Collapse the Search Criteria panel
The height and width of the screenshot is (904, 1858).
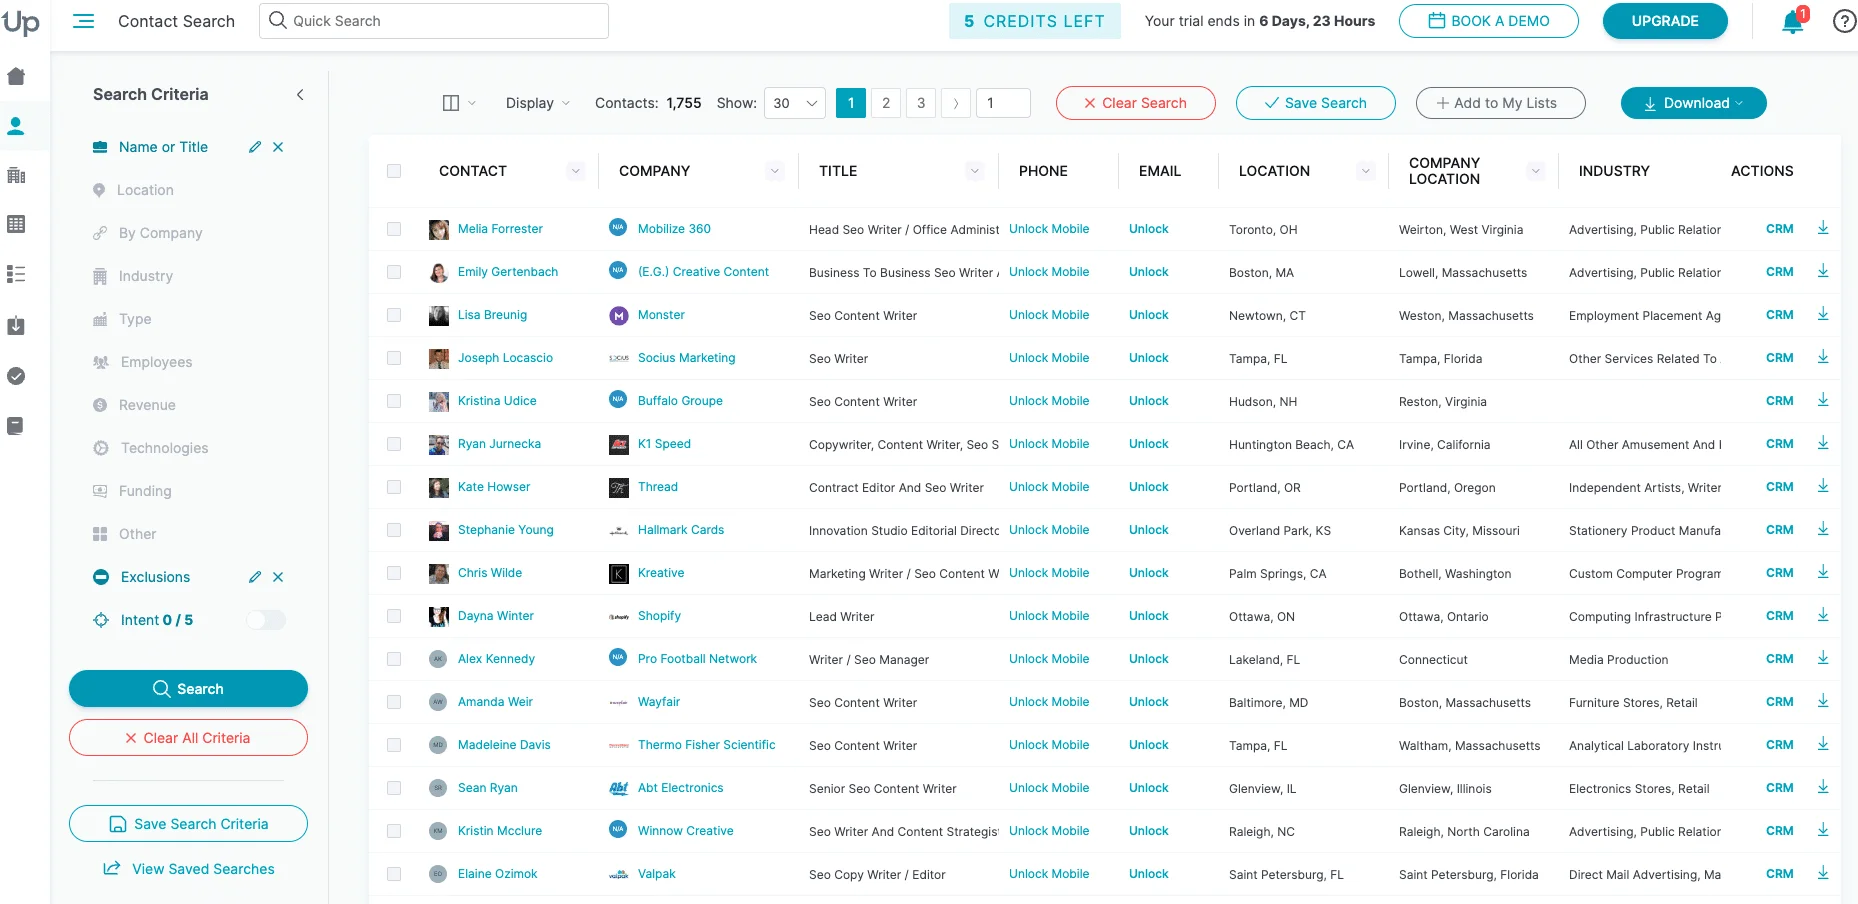point(300,95)
